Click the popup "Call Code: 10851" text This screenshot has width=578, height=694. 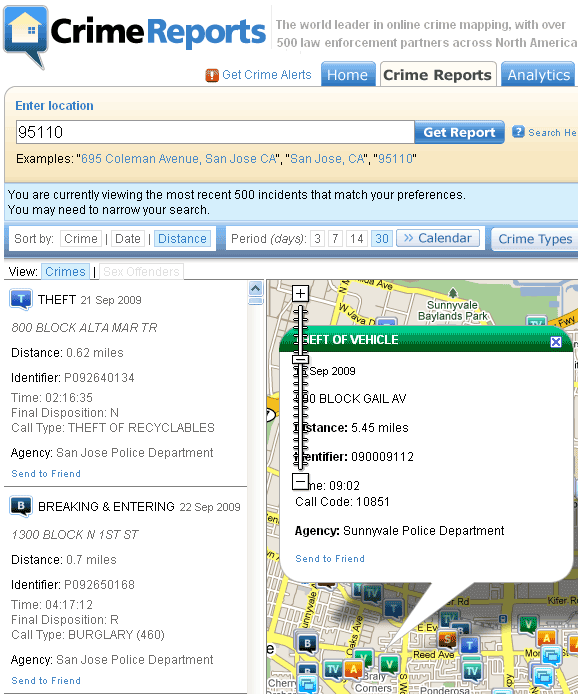click(343, 501)
